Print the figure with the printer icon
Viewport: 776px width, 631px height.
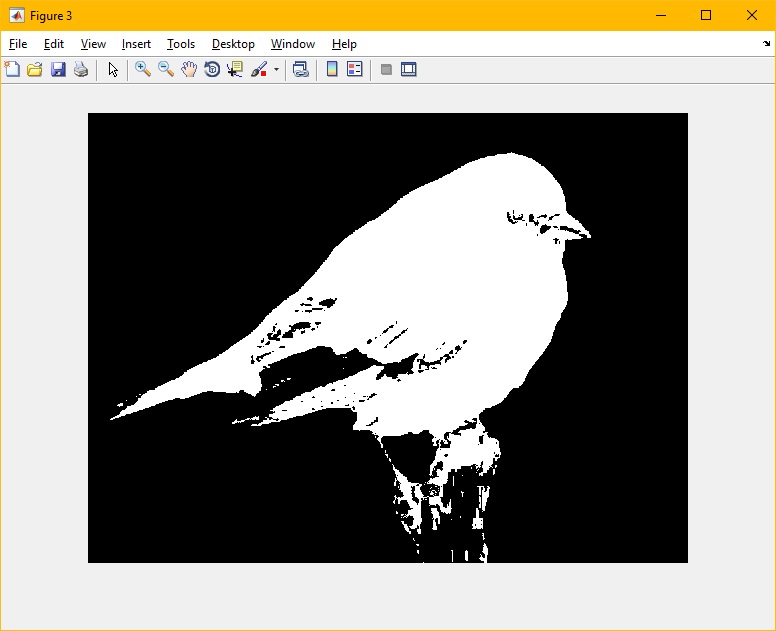[81, 70]
